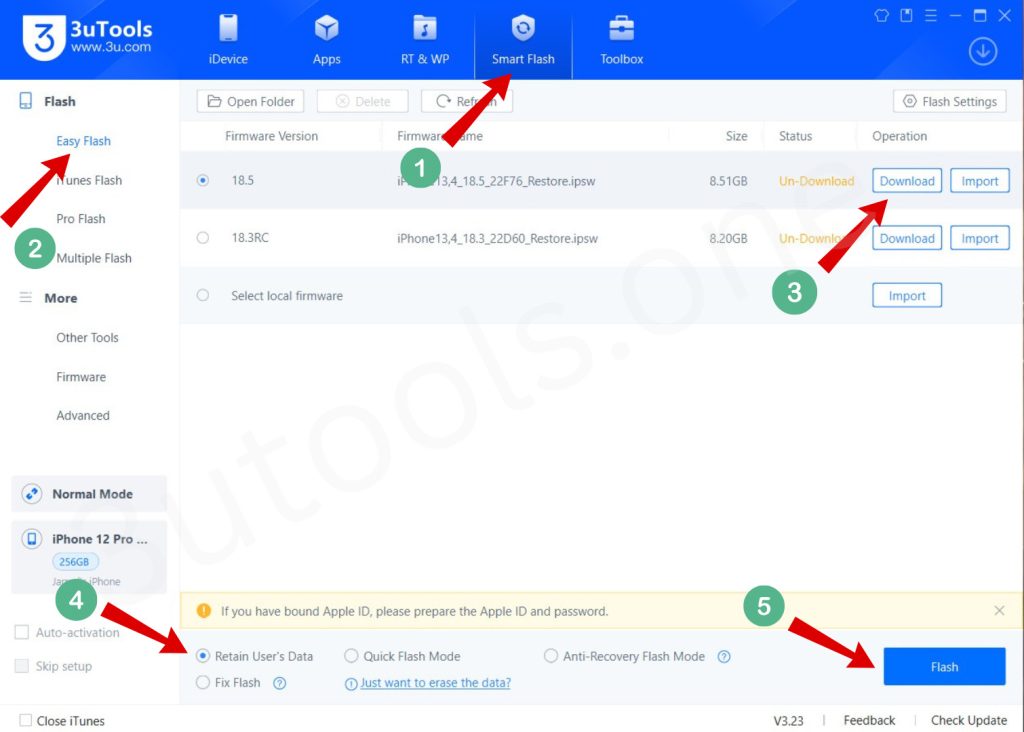This screenshot has width=1024, height=732.
Task: Open Firmware in sidebar
Action: click(x=80, y=377)
